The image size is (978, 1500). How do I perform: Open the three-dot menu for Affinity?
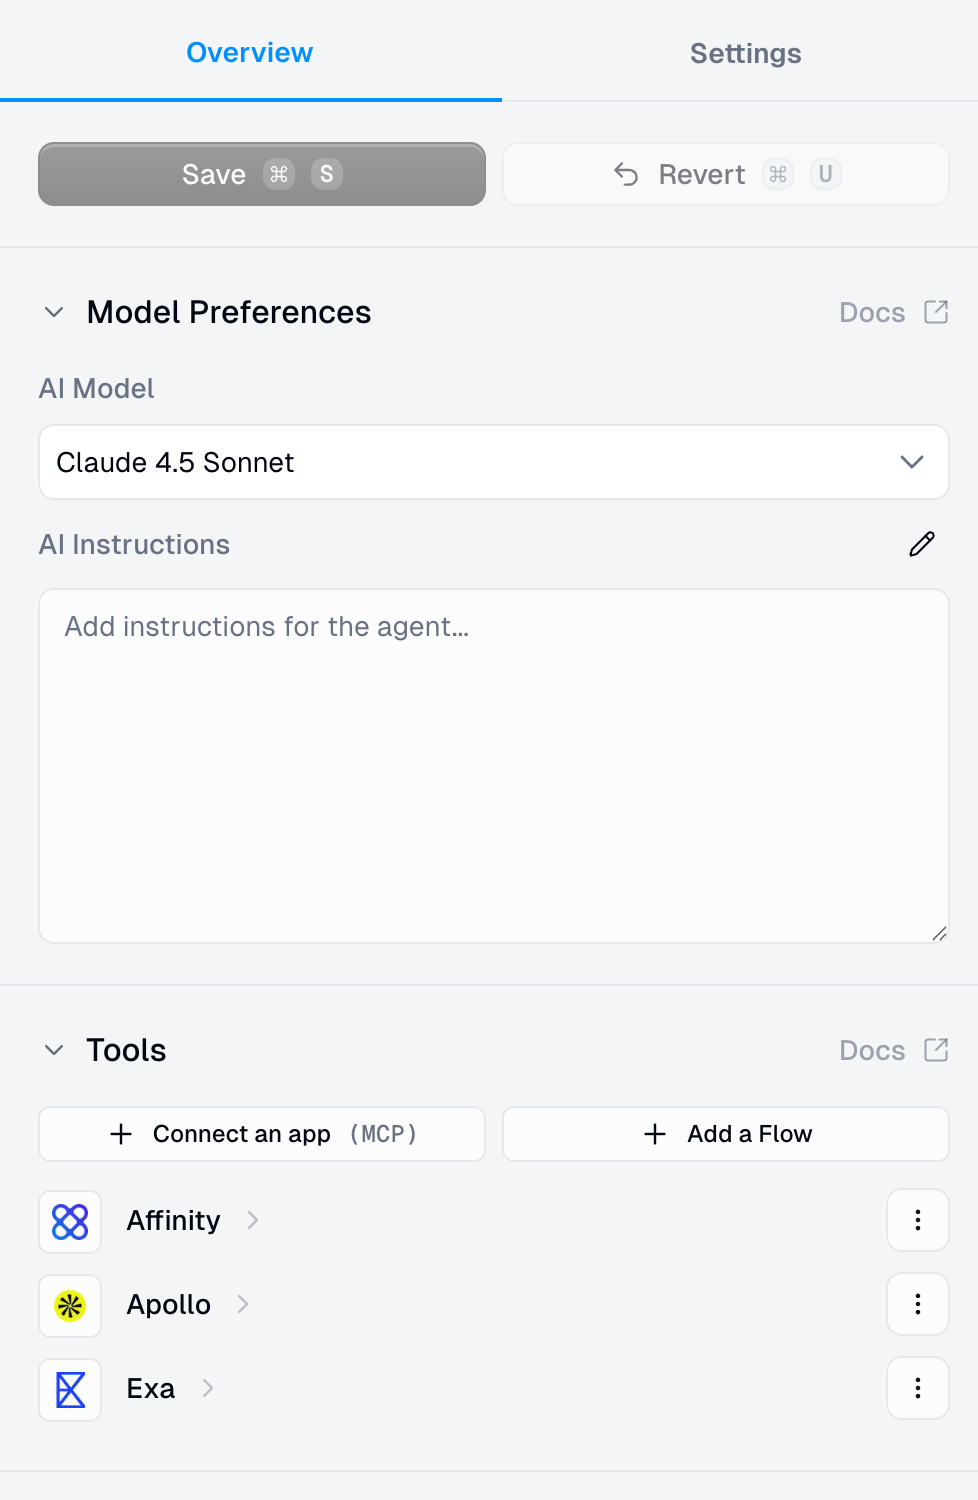click(x=917, y=1221)
